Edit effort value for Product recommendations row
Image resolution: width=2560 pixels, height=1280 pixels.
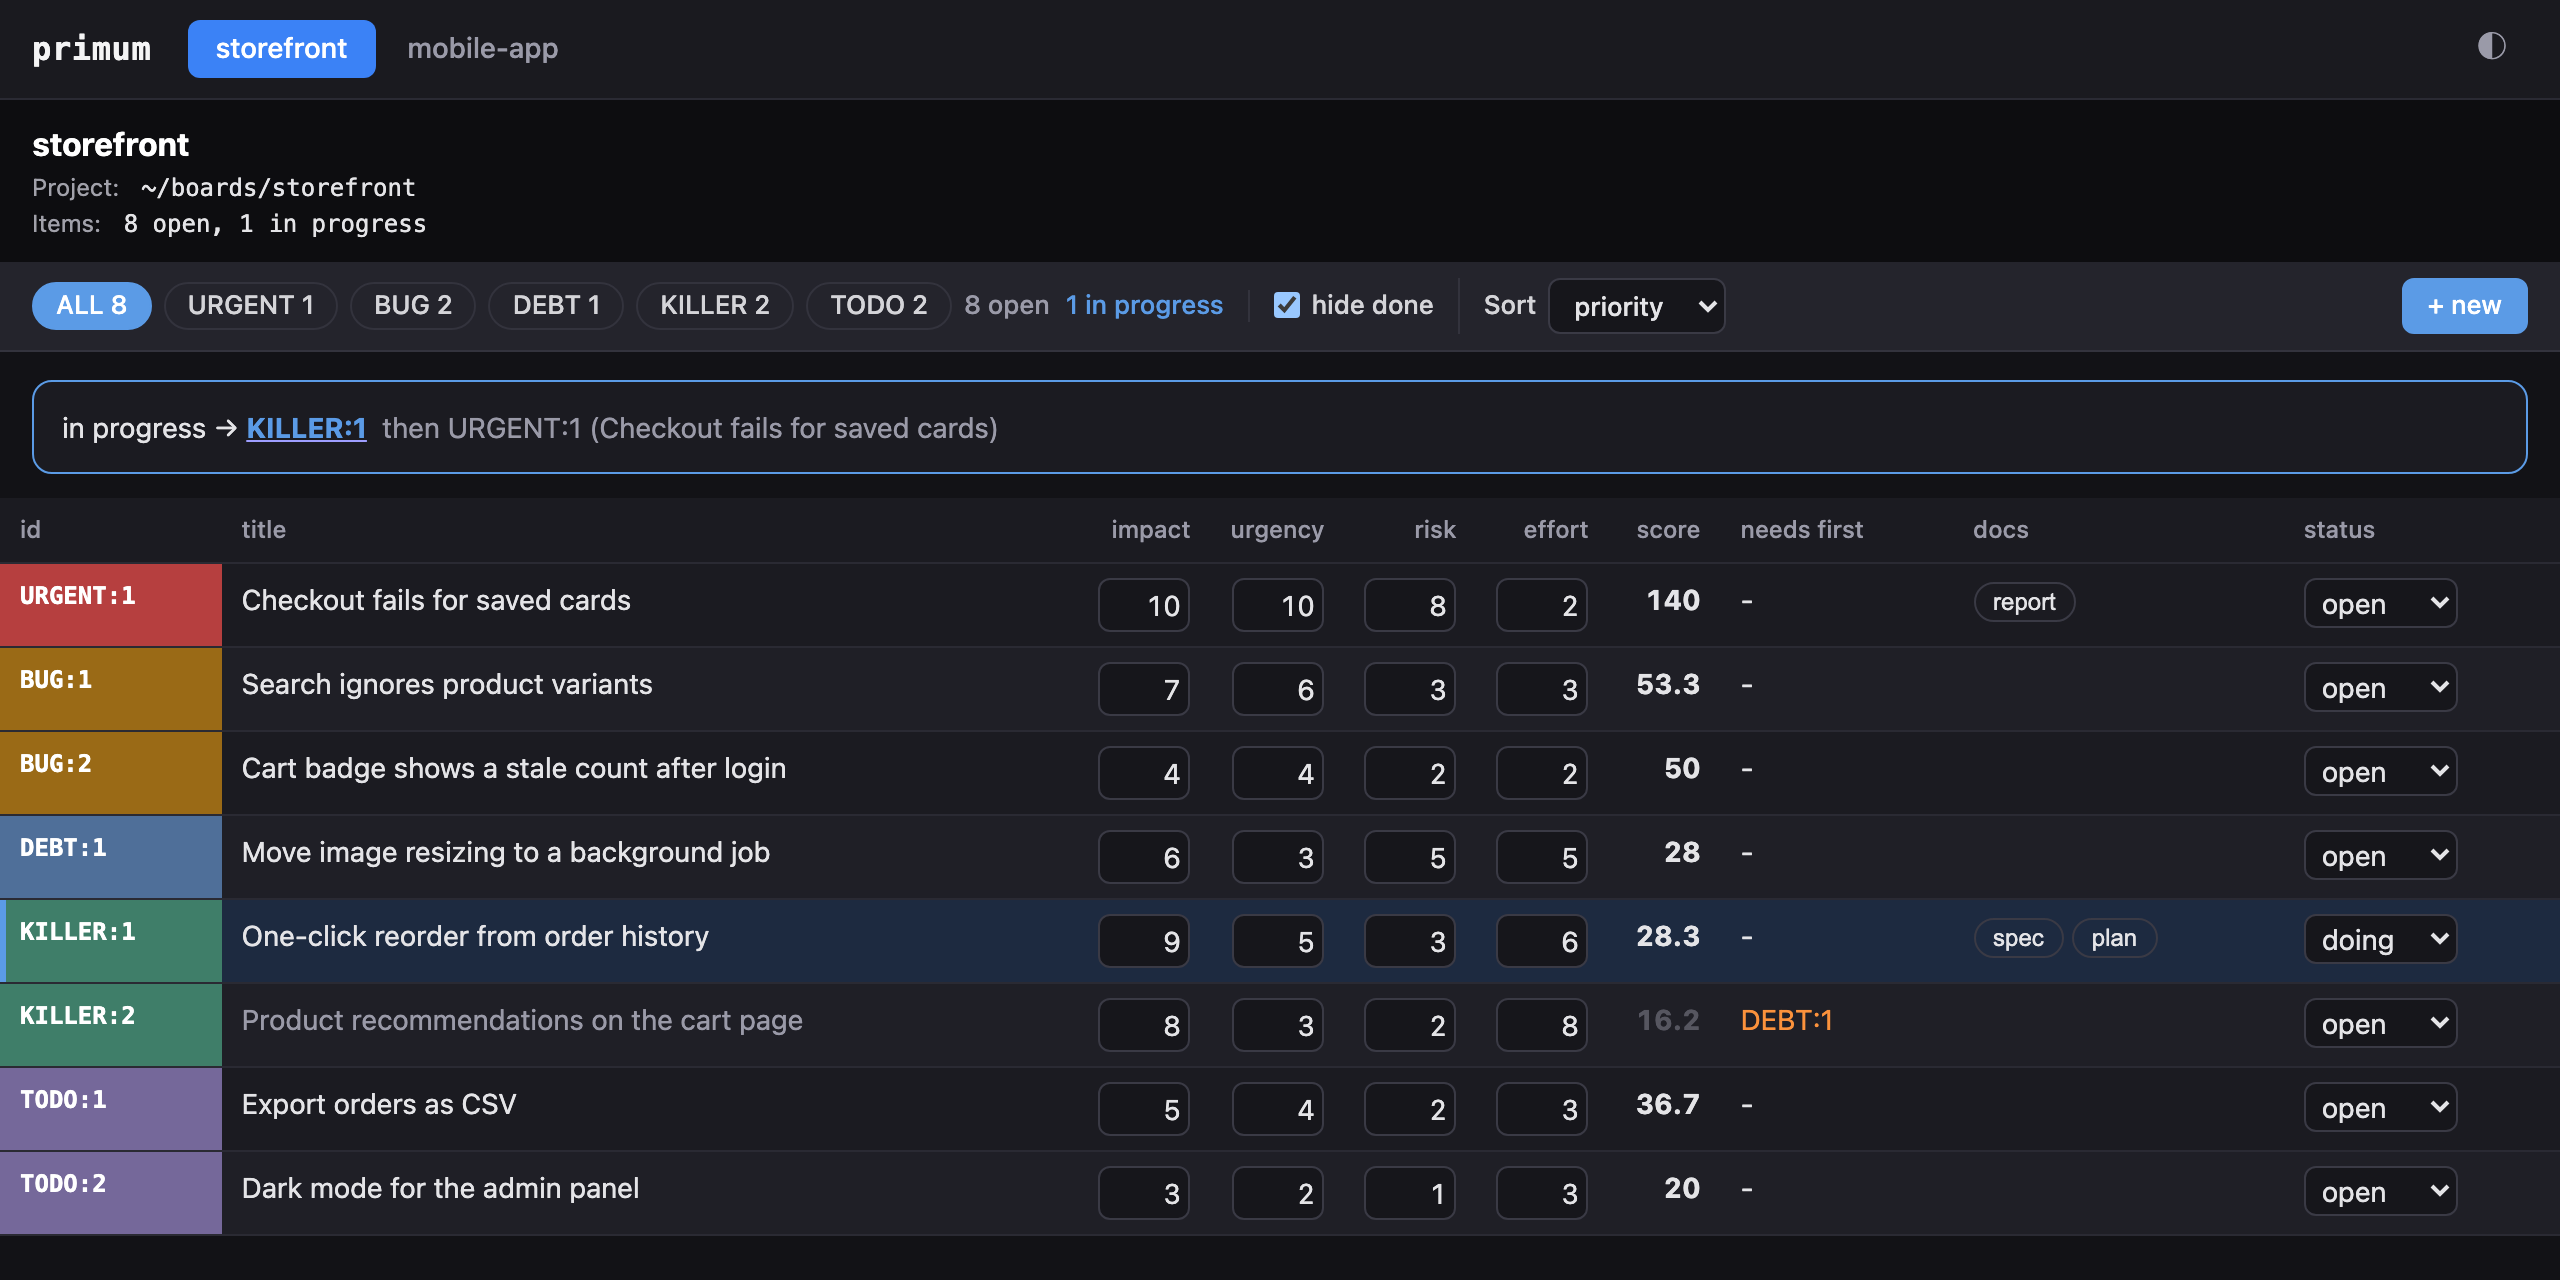pos(1542,1025)
